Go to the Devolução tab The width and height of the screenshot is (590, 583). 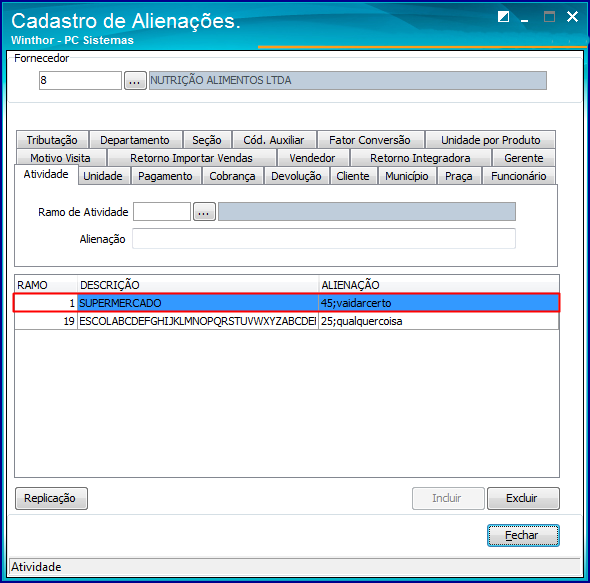point(296,176)
